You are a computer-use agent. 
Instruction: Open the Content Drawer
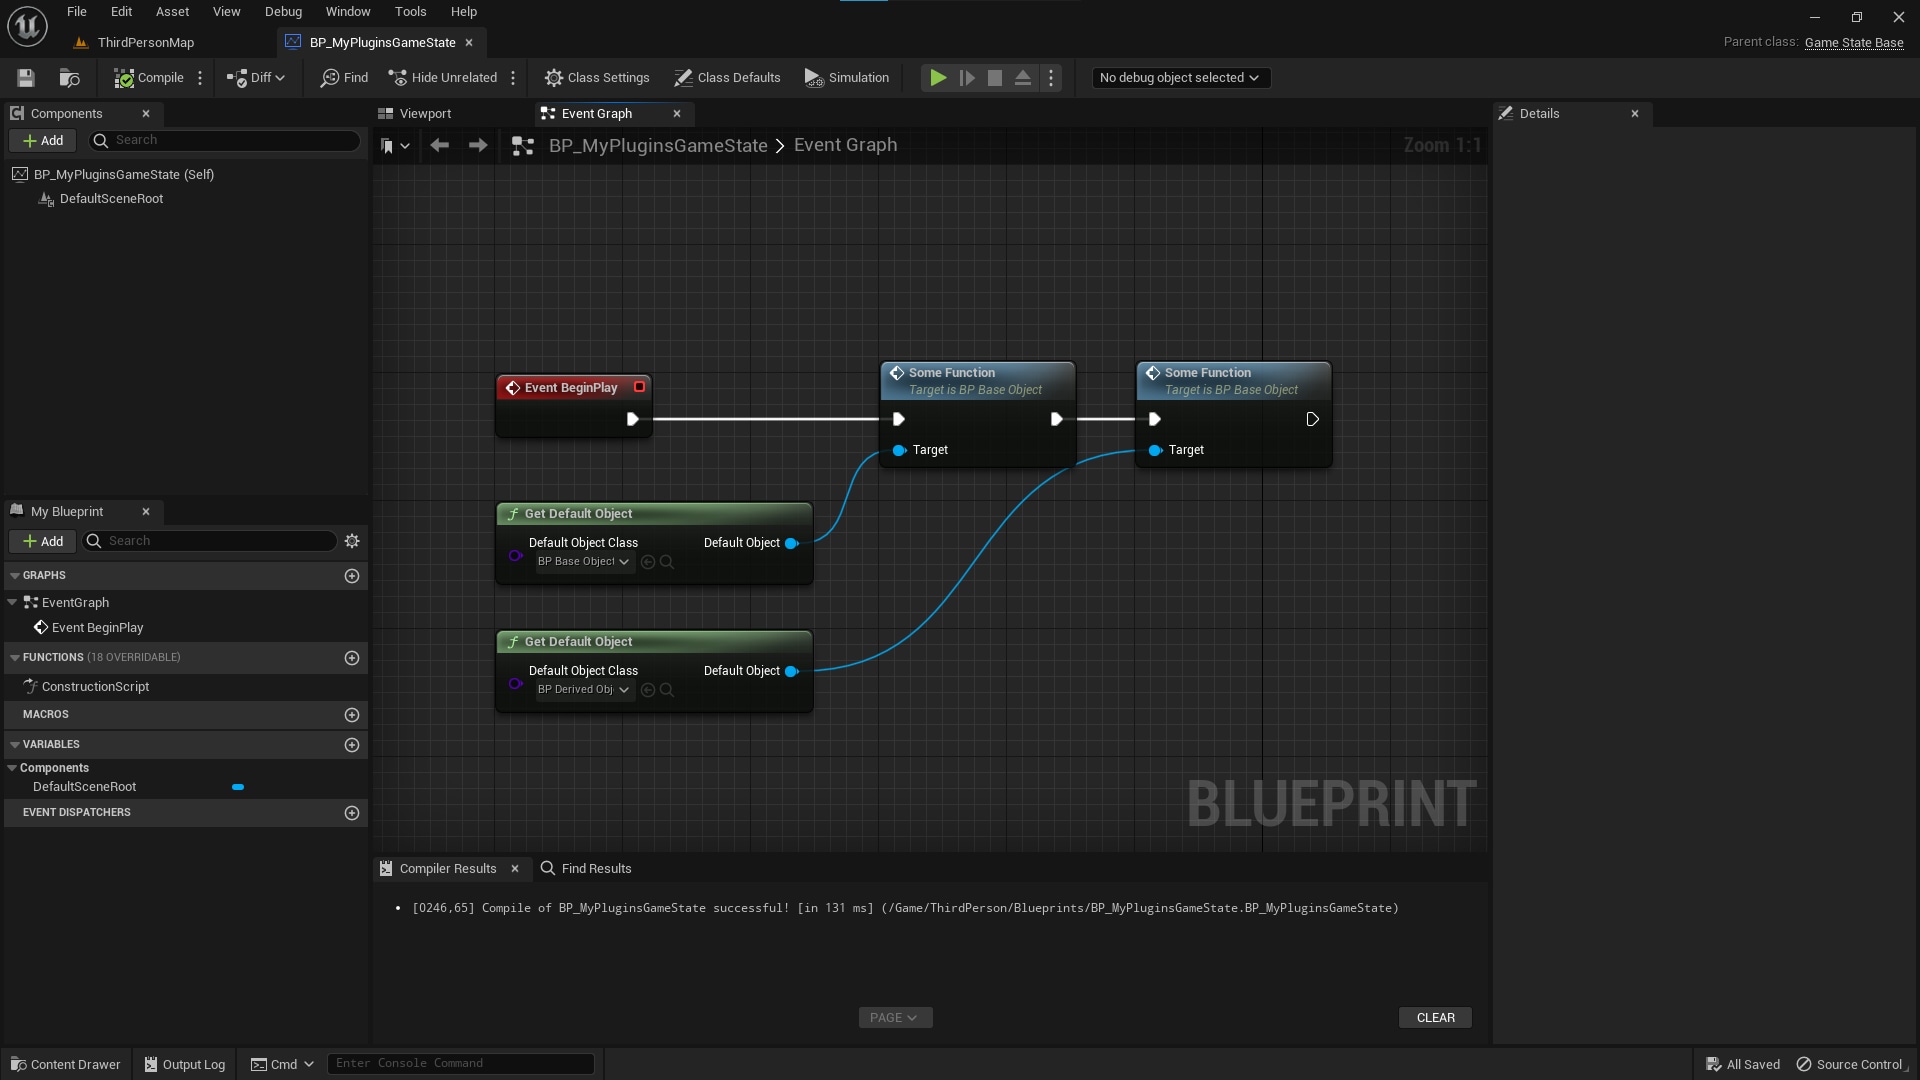click(x=65, y=1063)
